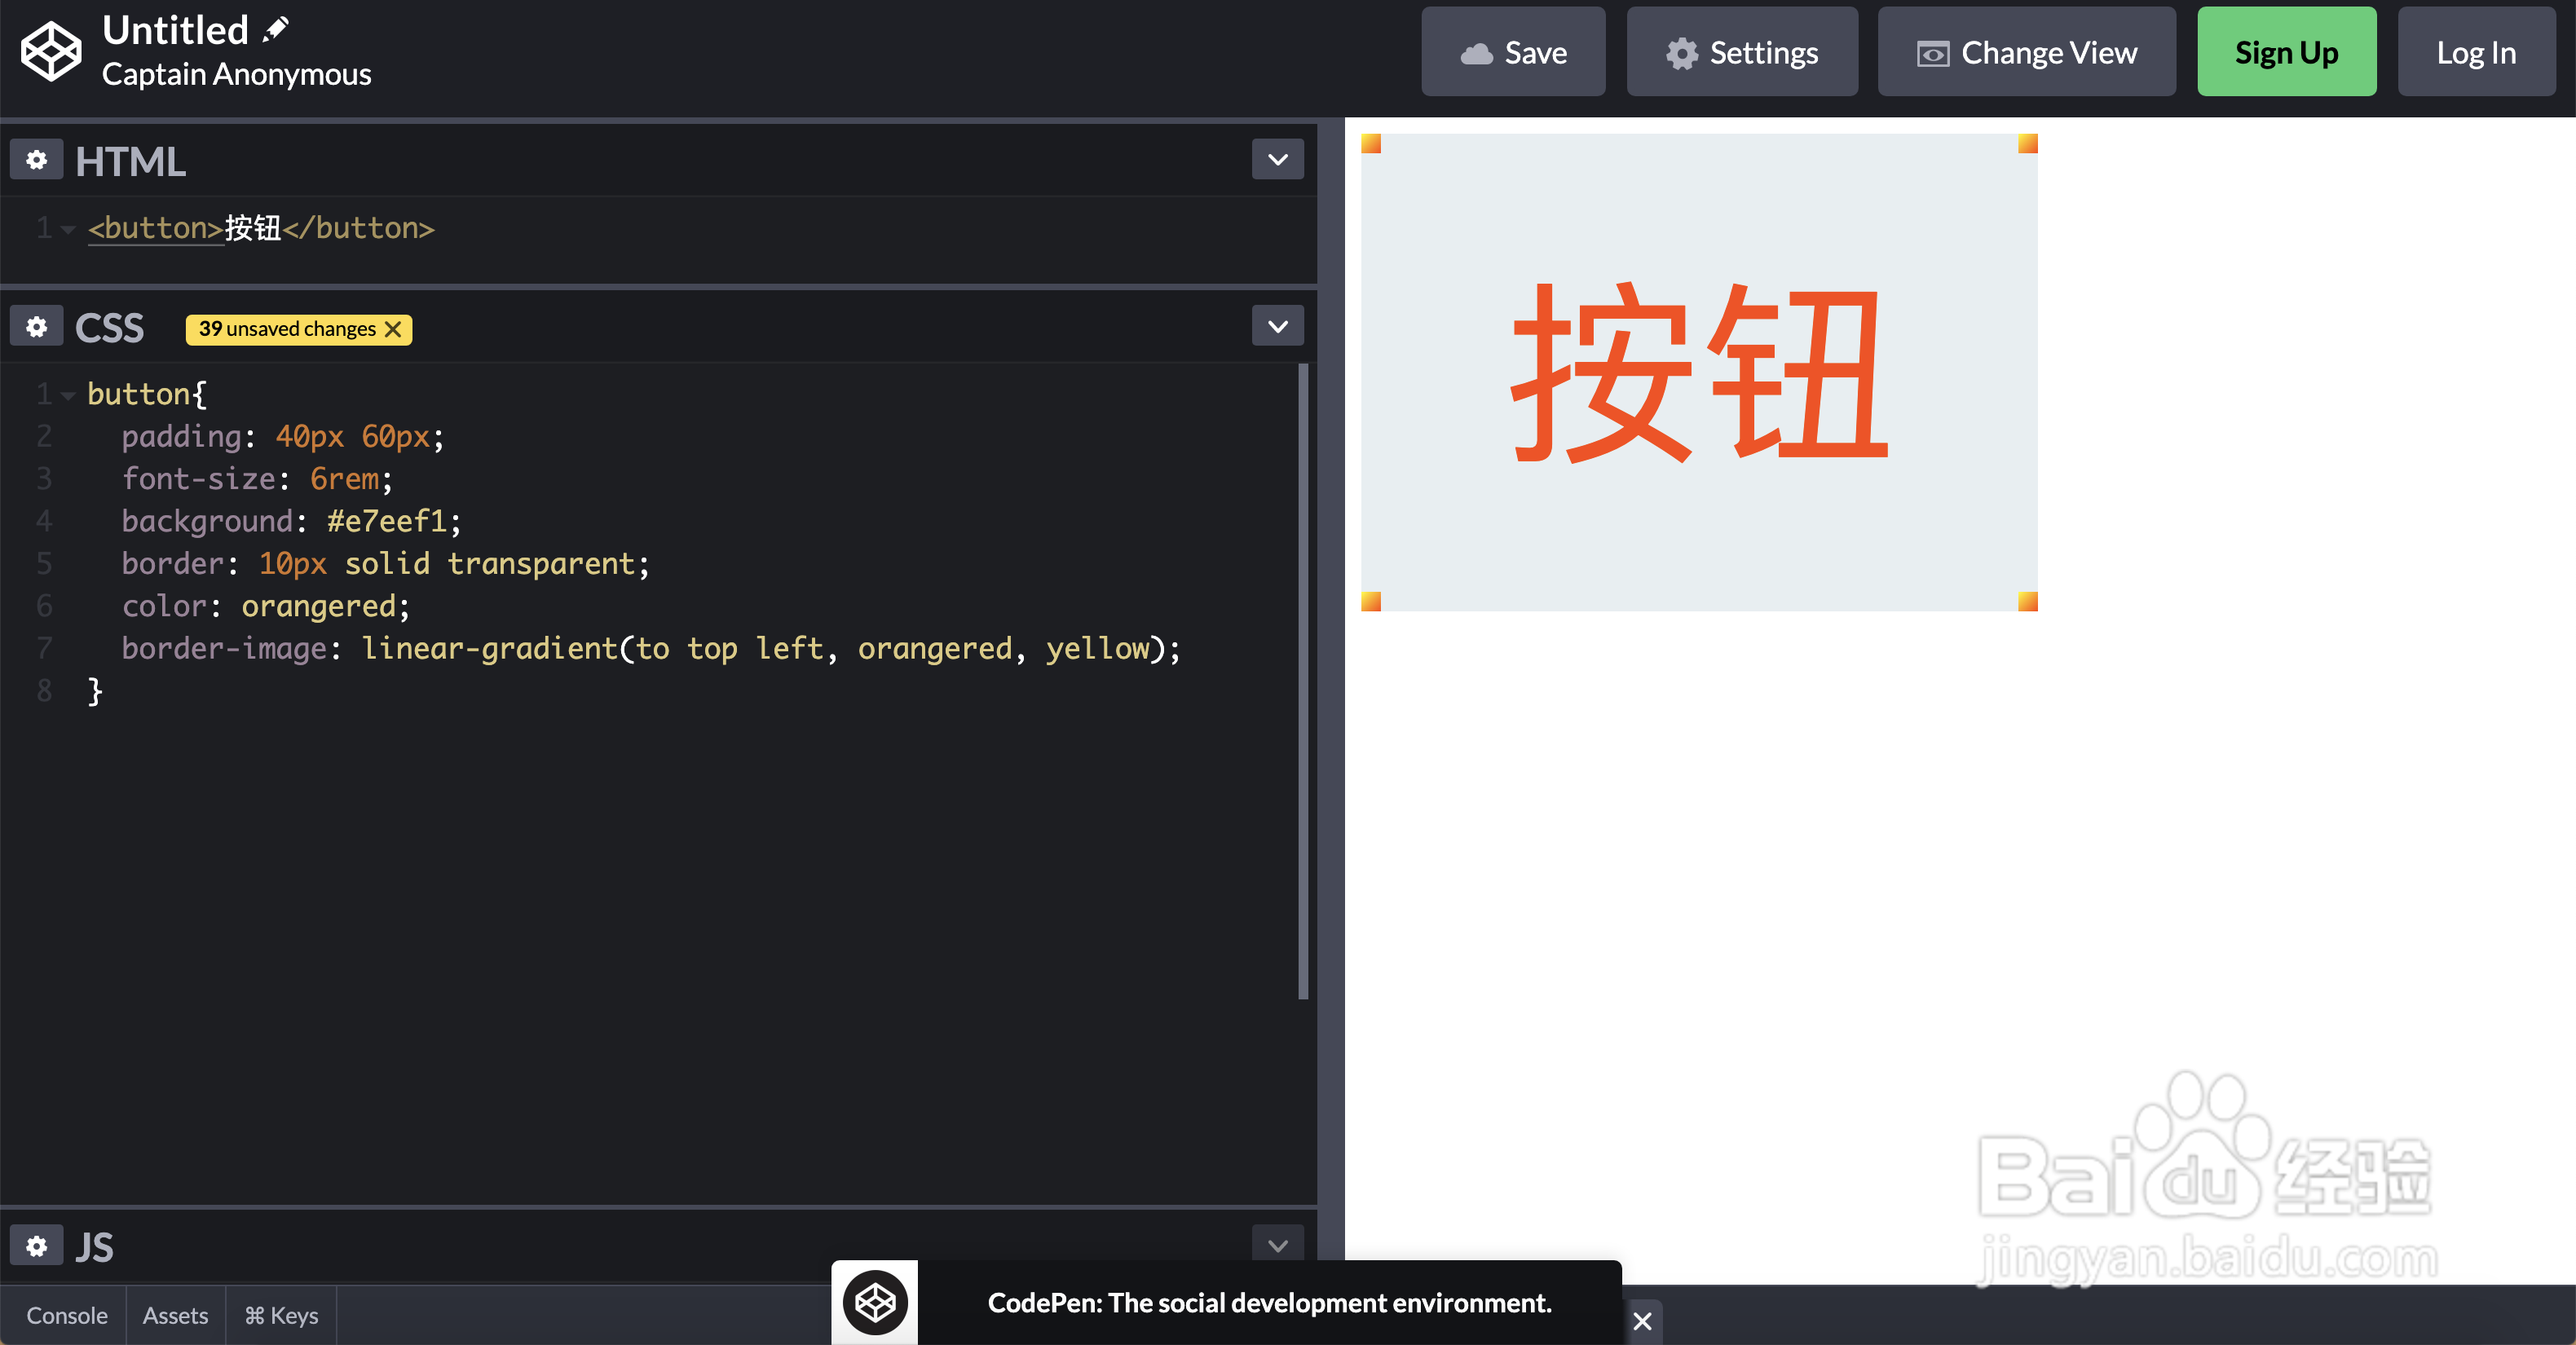Switch to the Assets tab

coord(175,1315)
